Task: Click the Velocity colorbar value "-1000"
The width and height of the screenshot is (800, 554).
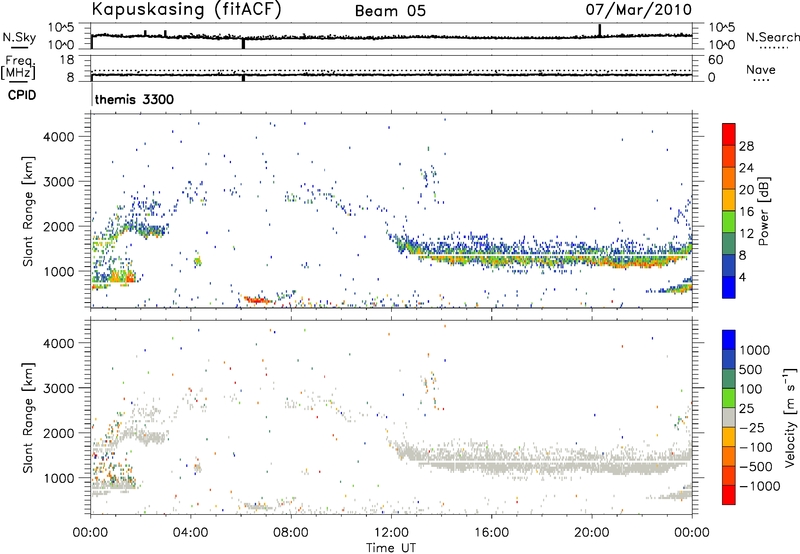Action: 759,486
